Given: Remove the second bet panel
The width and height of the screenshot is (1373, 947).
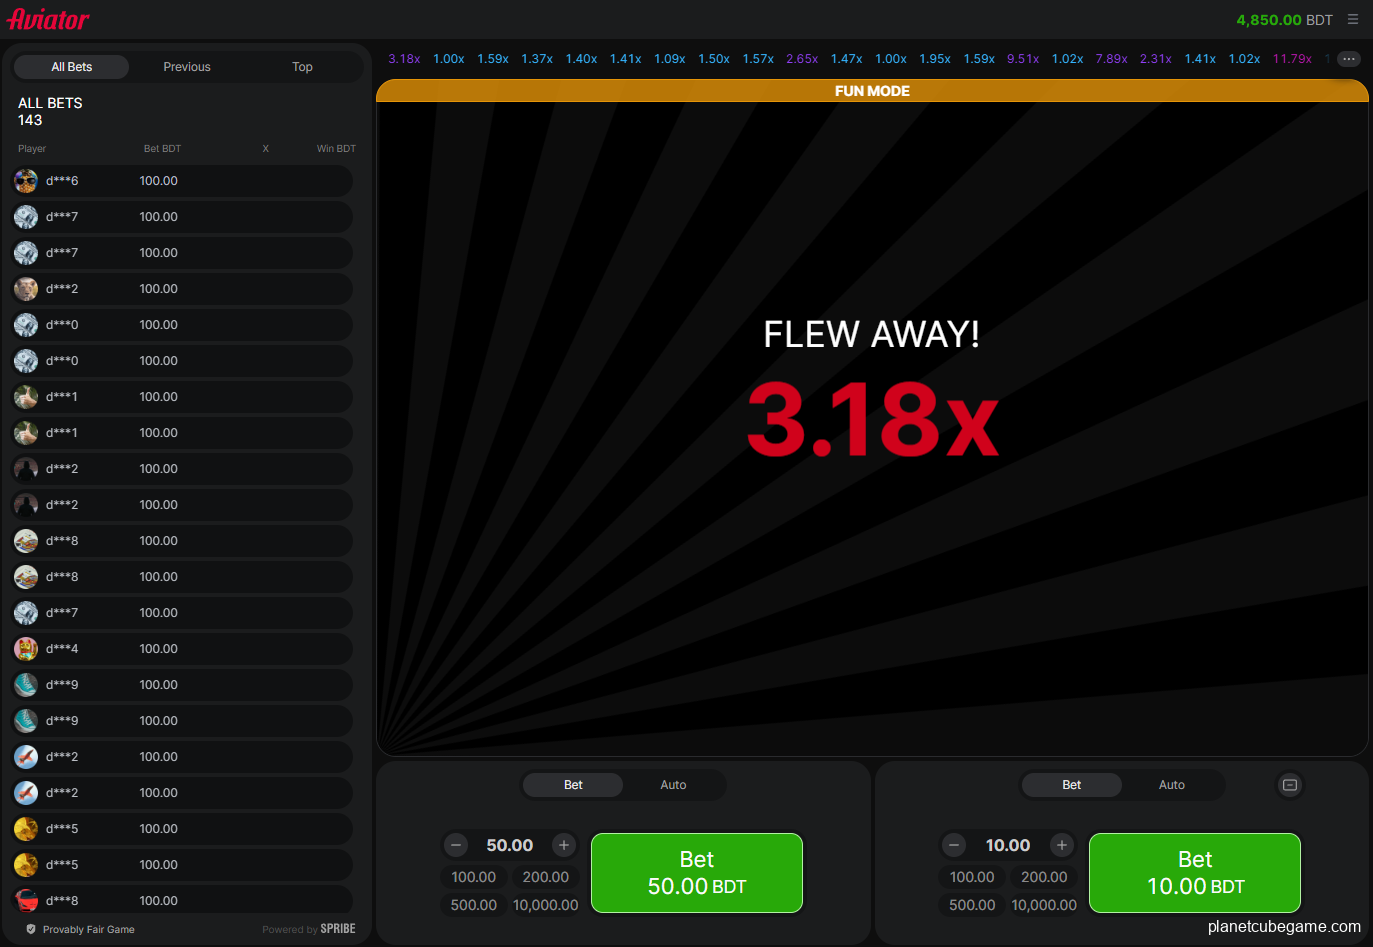Looking at the screenshot, I should pyautogui.click(x=1290, y=785).
